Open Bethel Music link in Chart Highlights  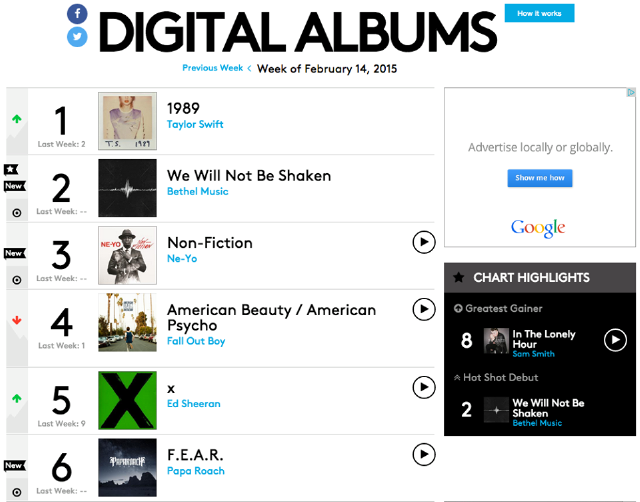pyautogui.click(x=537, y=423)
